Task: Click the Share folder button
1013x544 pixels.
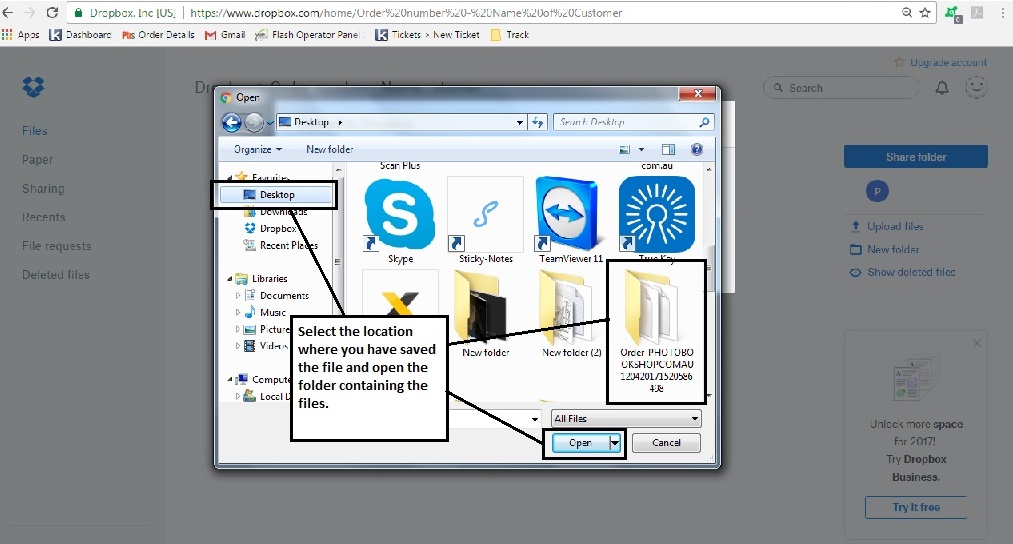Action: [915, 157]
